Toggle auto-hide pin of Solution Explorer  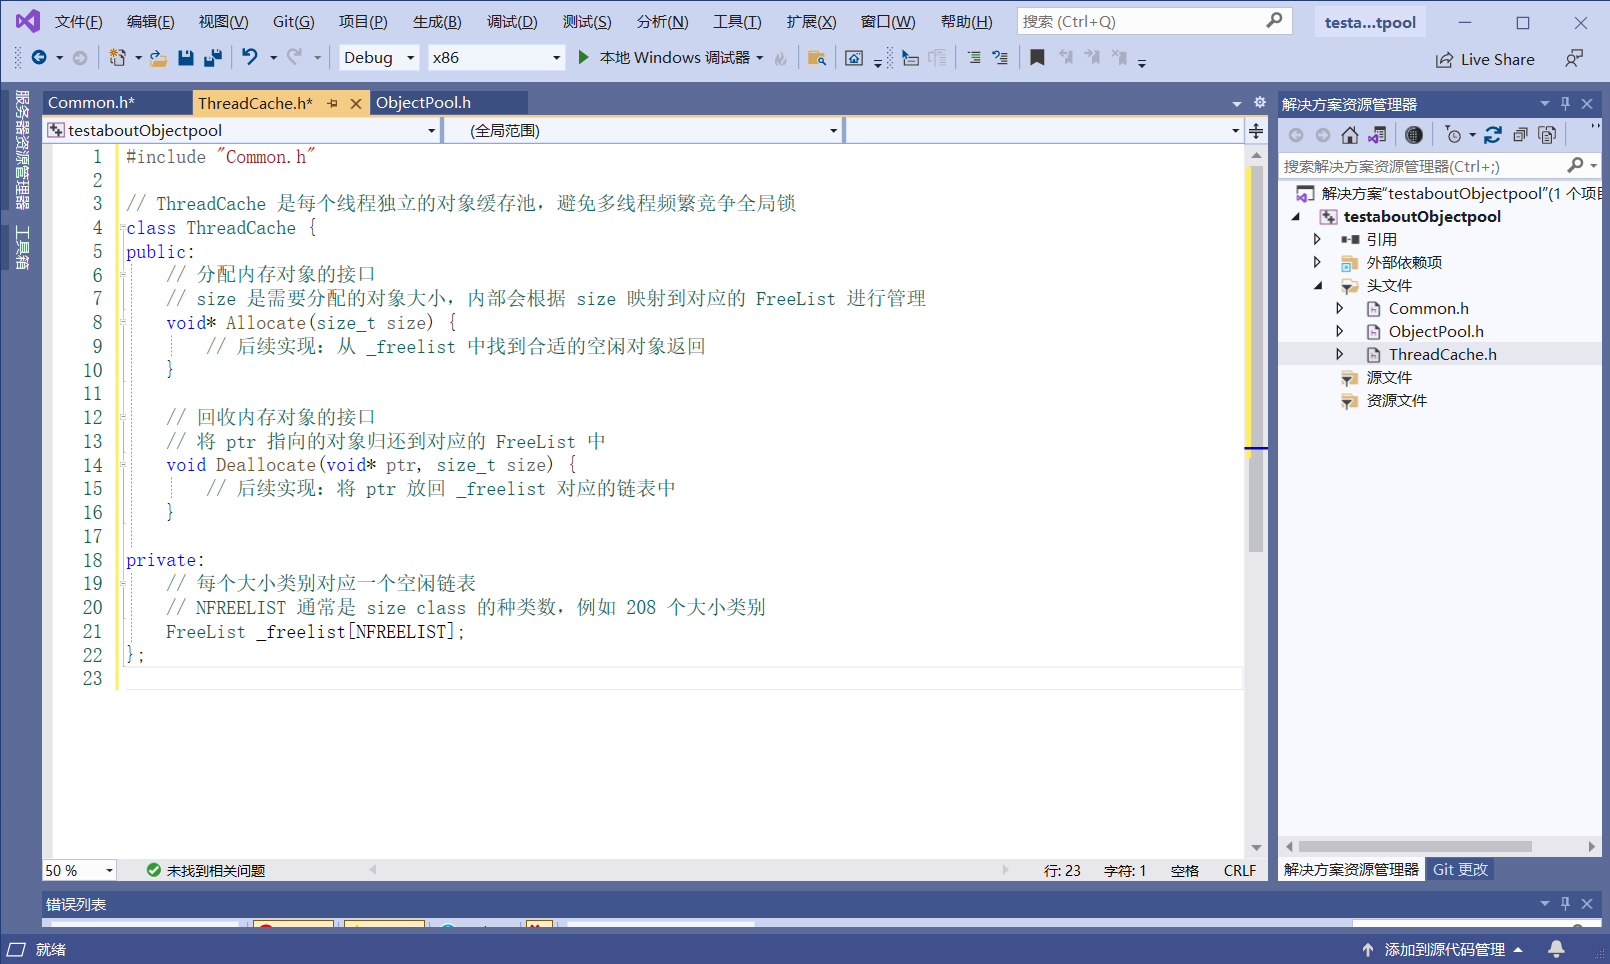1566,104
